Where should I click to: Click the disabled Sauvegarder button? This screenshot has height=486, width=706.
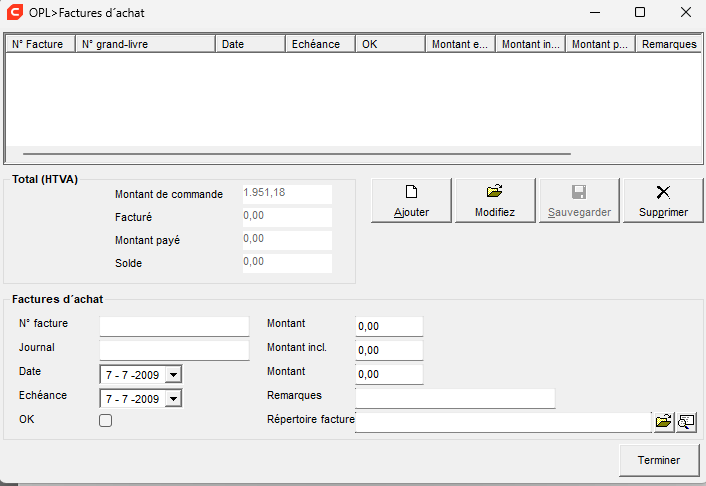[x=579, y=200]
